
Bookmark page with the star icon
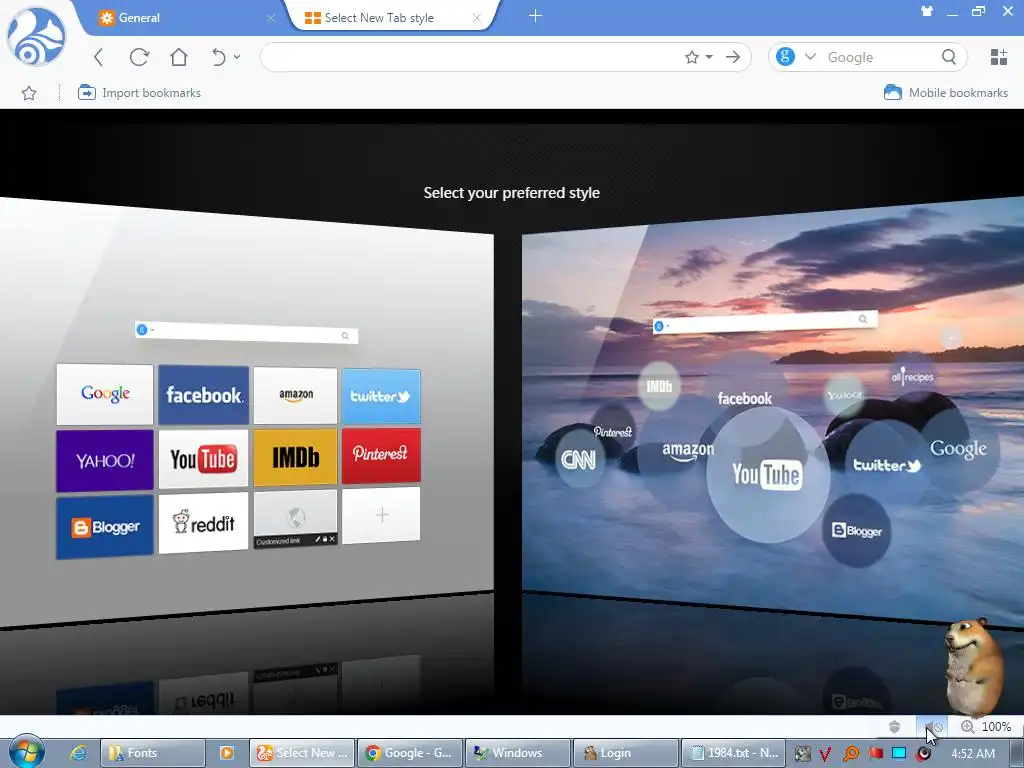(692, 57)
